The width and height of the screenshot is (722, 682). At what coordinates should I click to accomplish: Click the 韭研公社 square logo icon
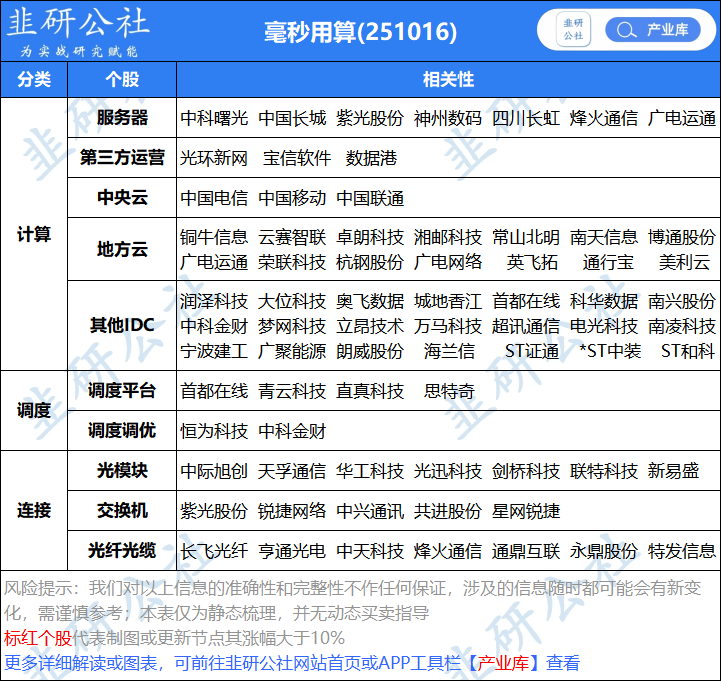(573, 29)
